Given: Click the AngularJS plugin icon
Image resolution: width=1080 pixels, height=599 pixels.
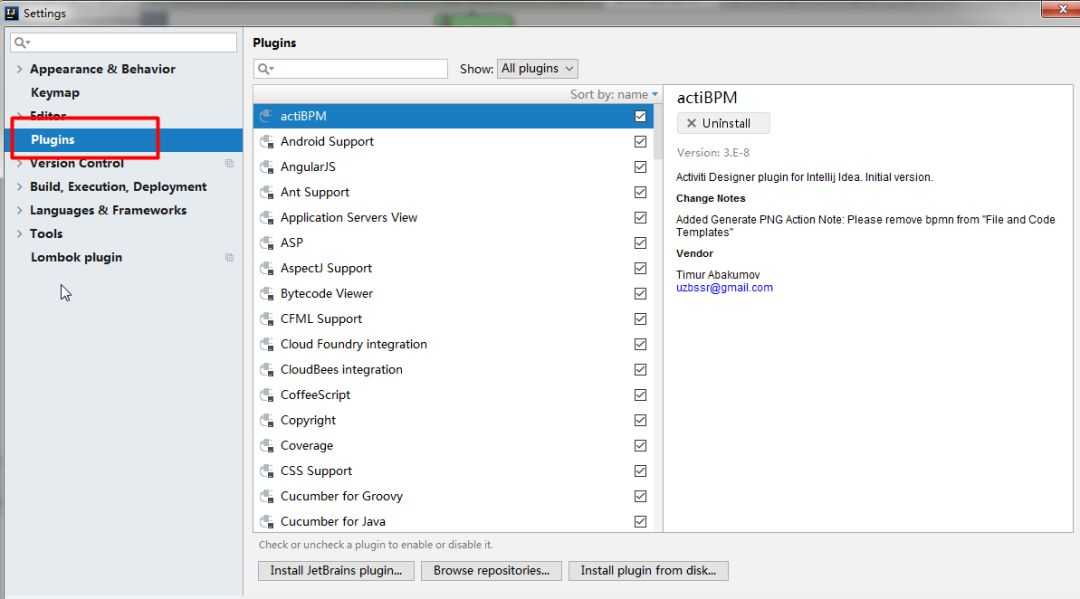Looking at the screenshot, I should point(267,167).
